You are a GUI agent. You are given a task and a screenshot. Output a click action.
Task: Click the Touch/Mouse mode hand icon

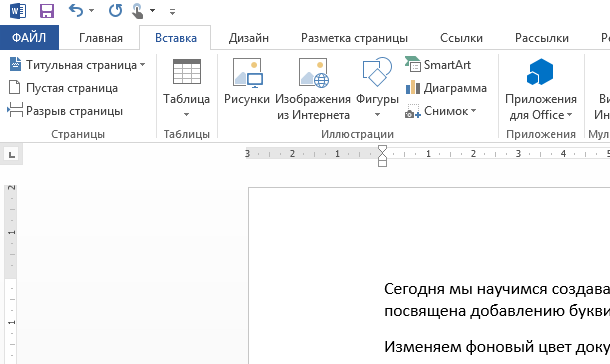(138, 10)
